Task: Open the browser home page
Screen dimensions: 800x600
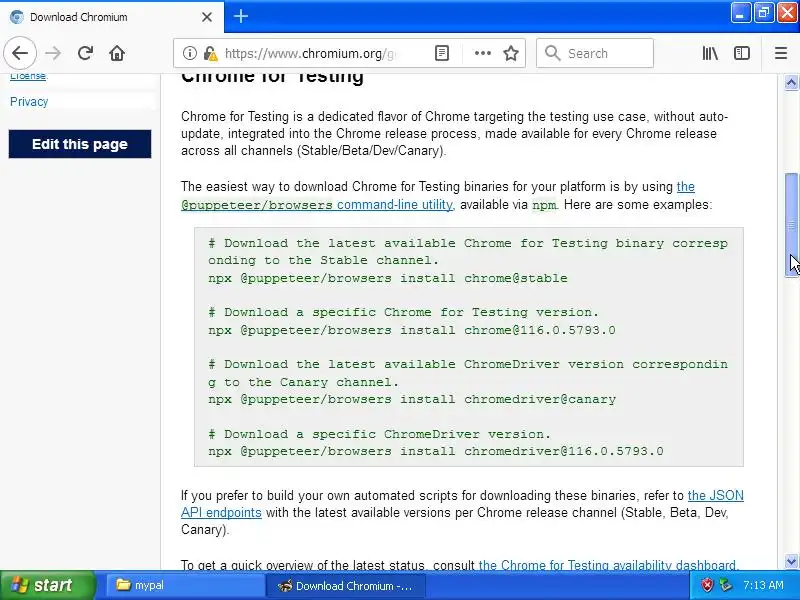Action: tap(117, 53)
